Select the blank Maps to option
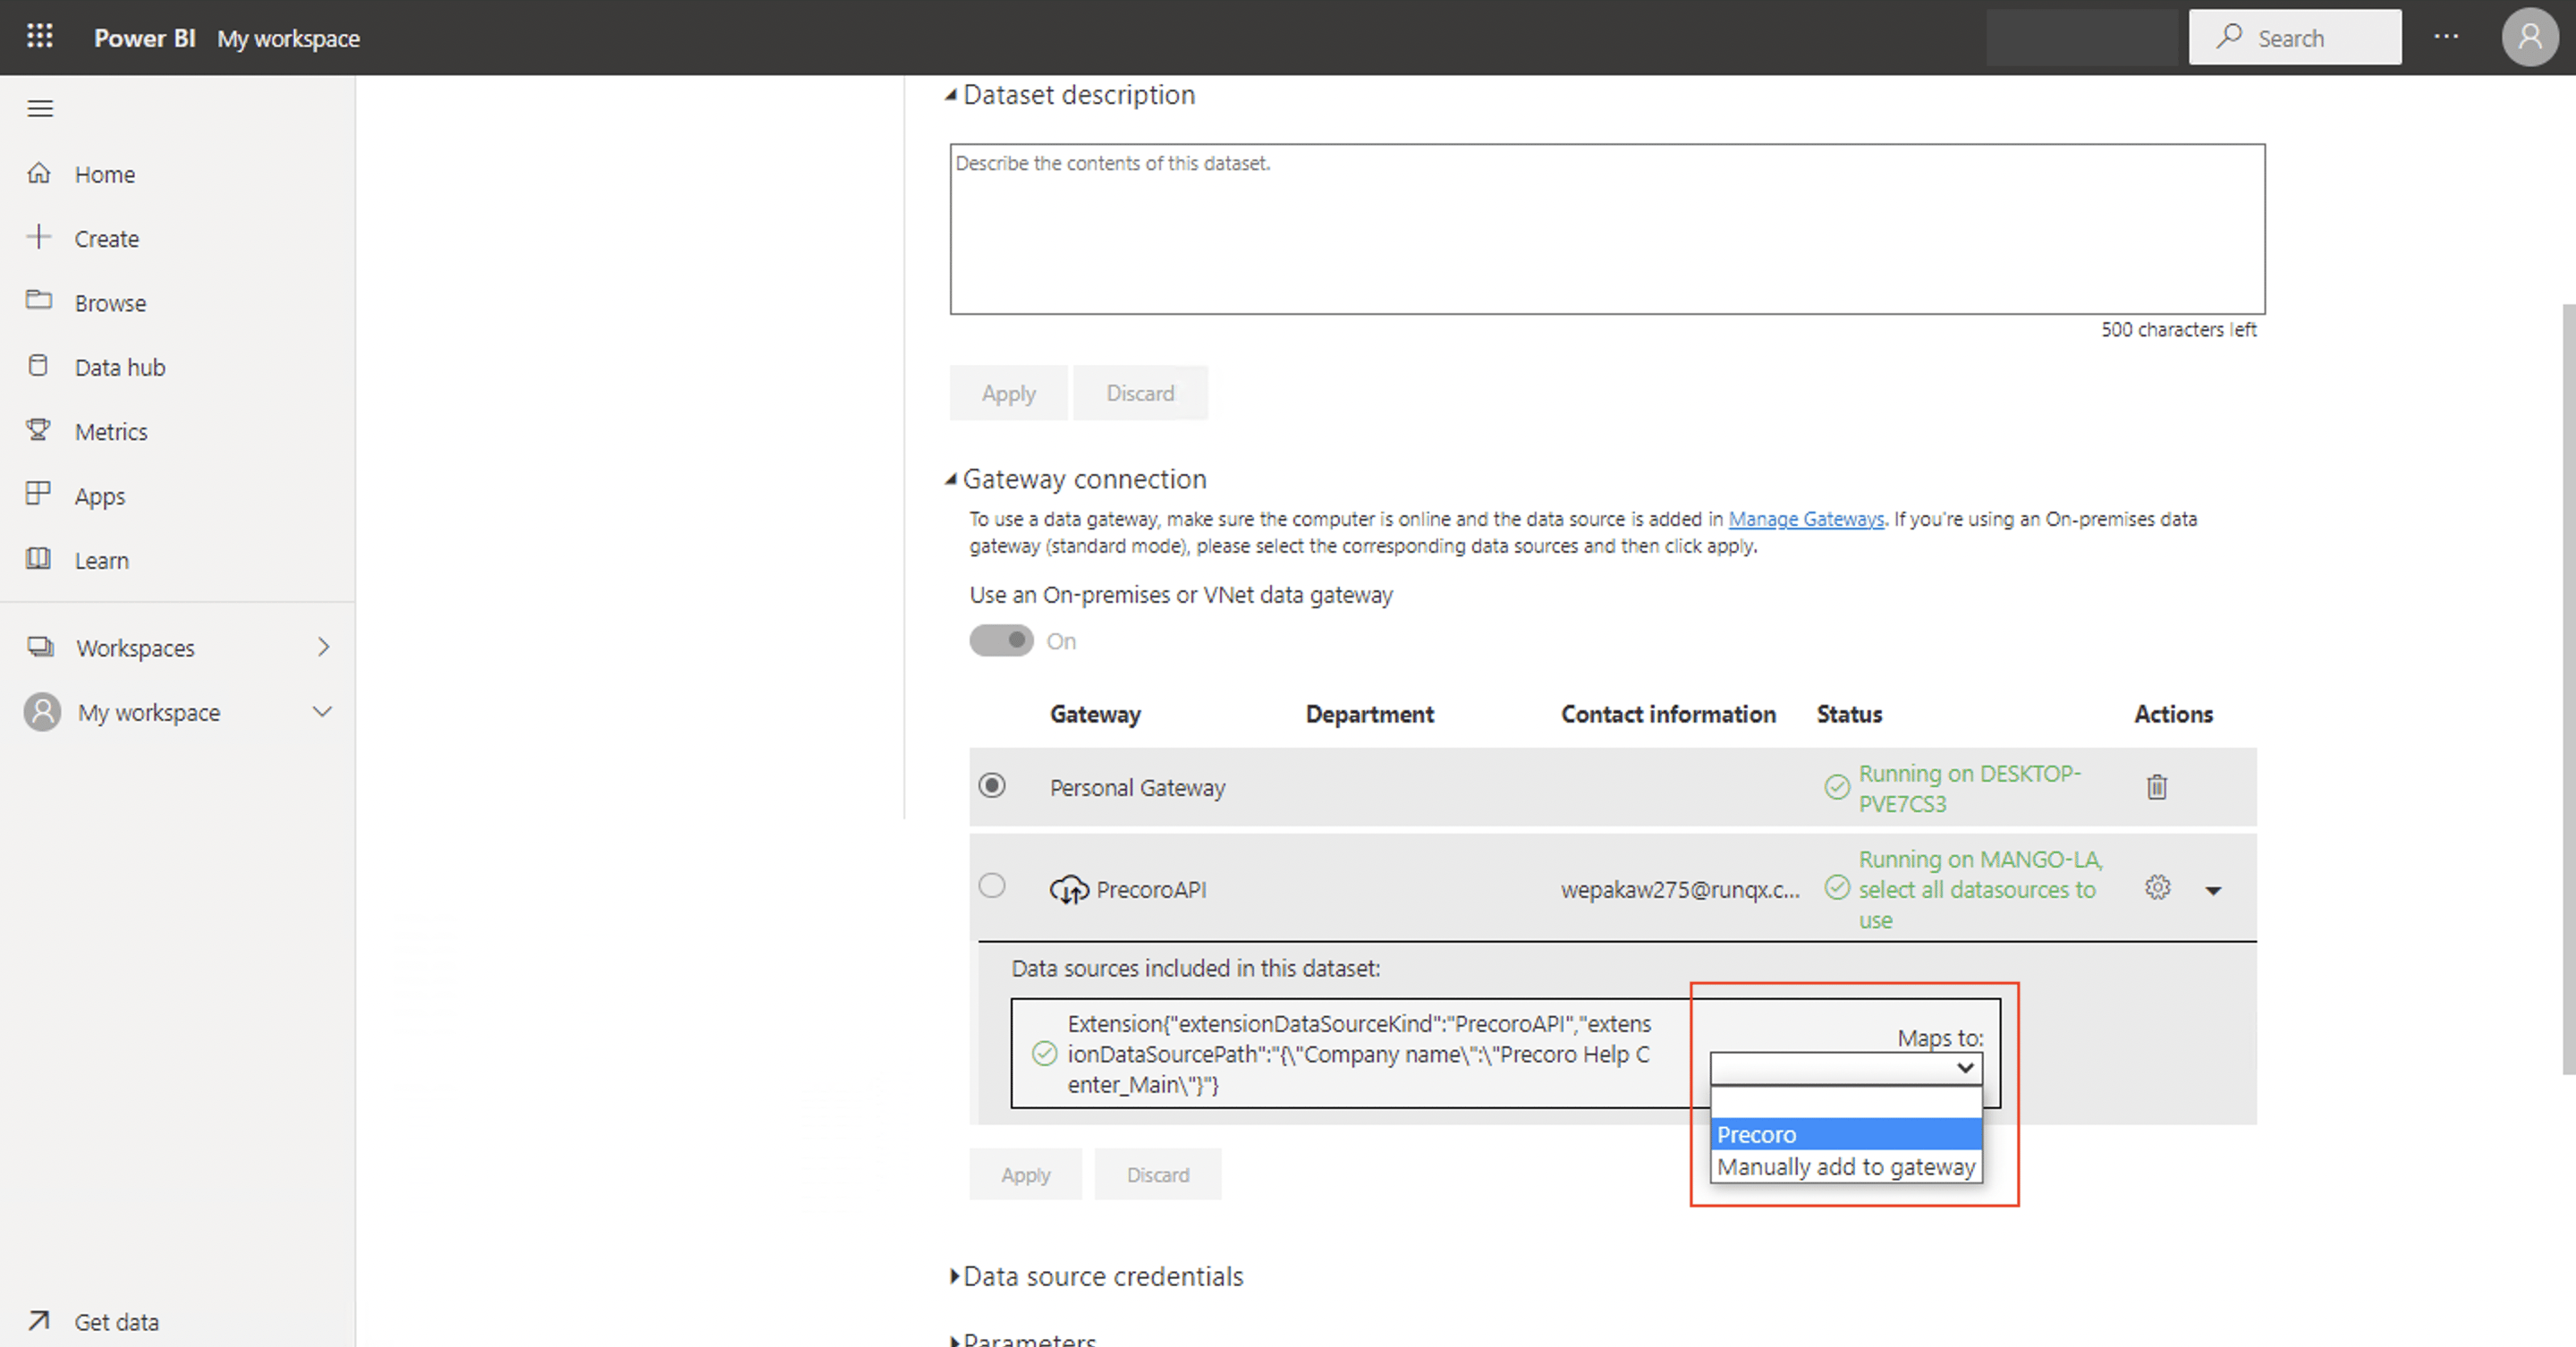This screenshot has height=1347, width=2576. tap(1846, 1103)
